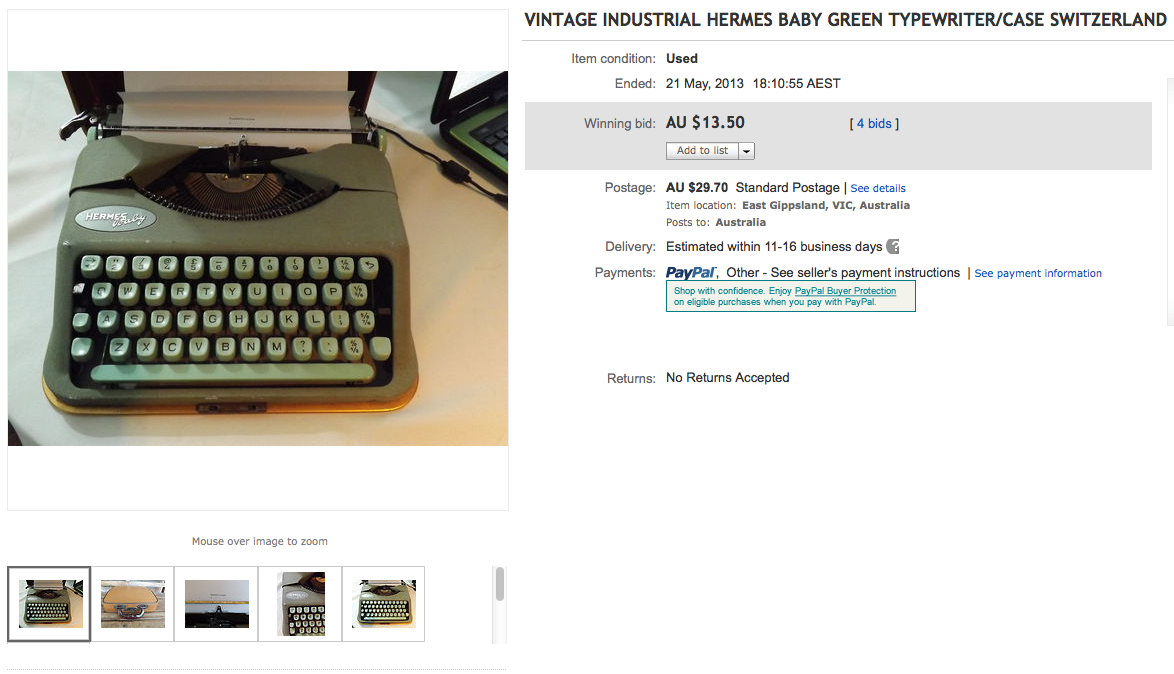Open the 4 bids link
Screen dimensions: 1174x674
(x=874, y=124)
